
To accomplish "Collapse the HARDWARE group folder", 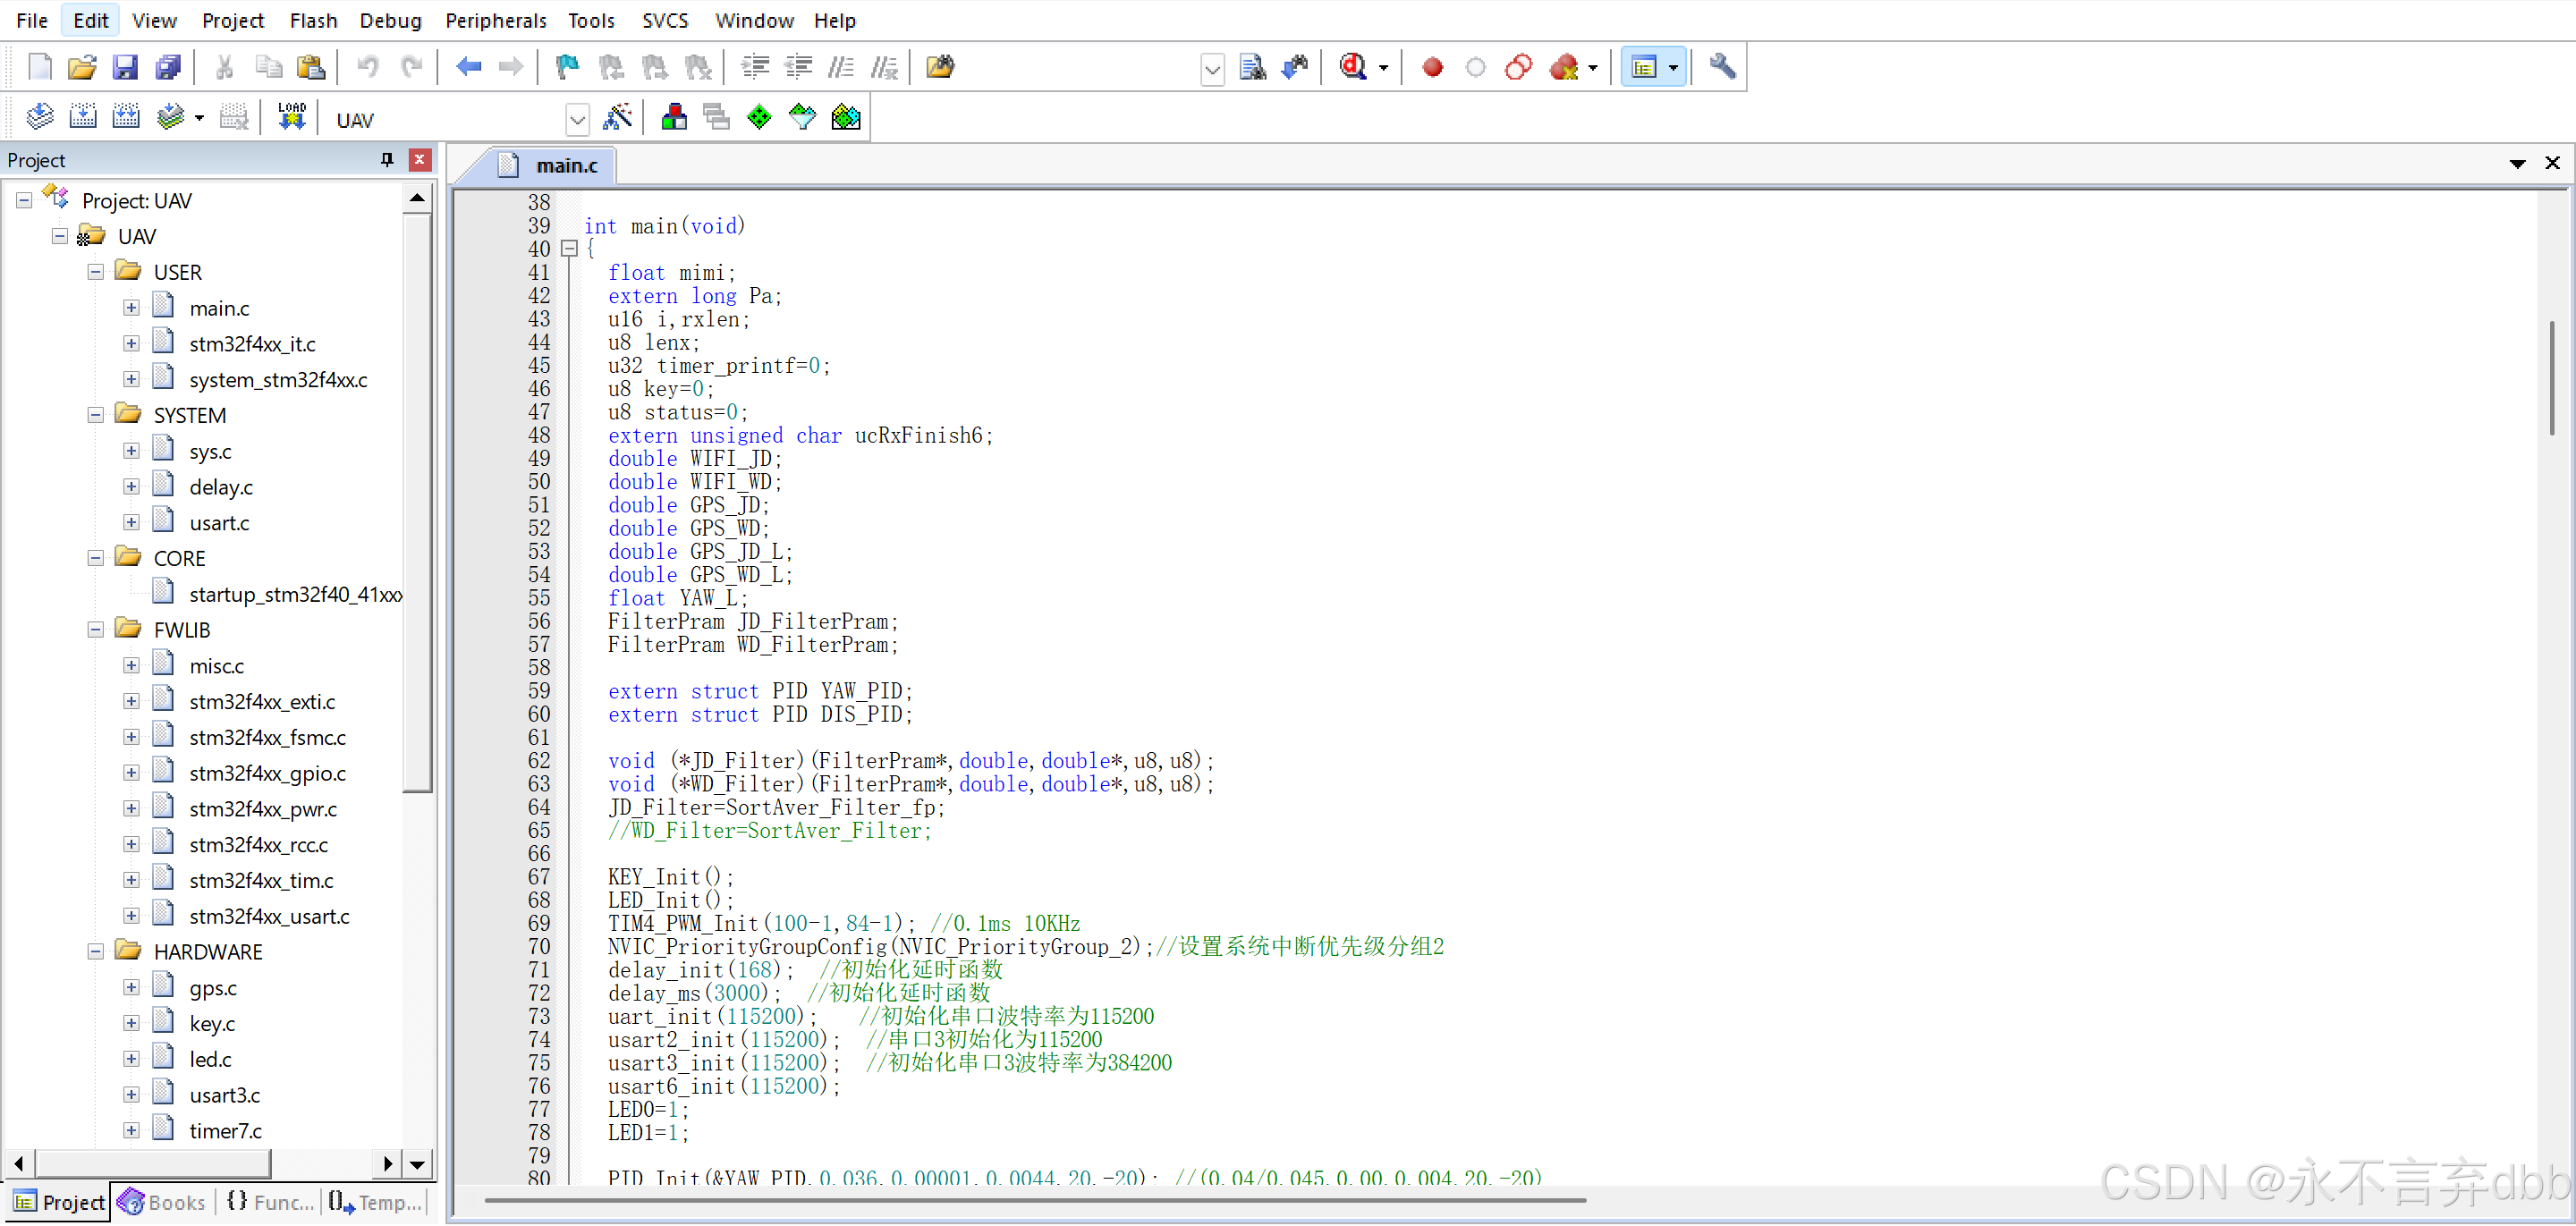I will (96, 952).
